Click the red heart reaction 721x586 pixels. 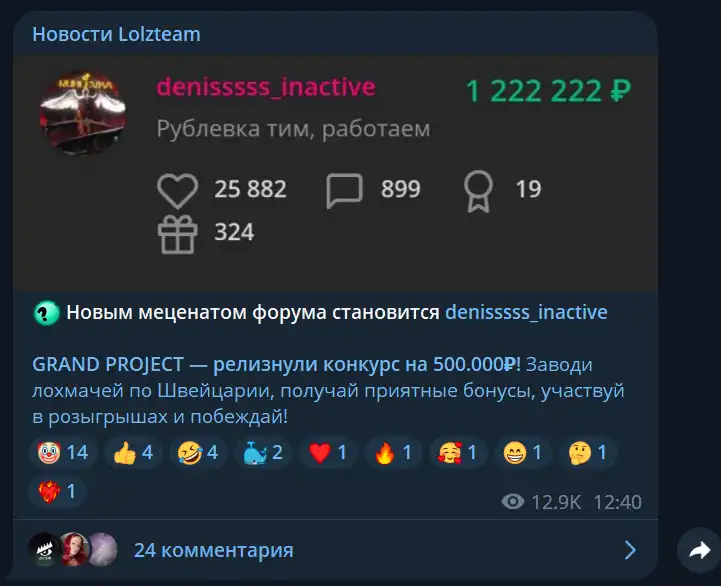328,453
